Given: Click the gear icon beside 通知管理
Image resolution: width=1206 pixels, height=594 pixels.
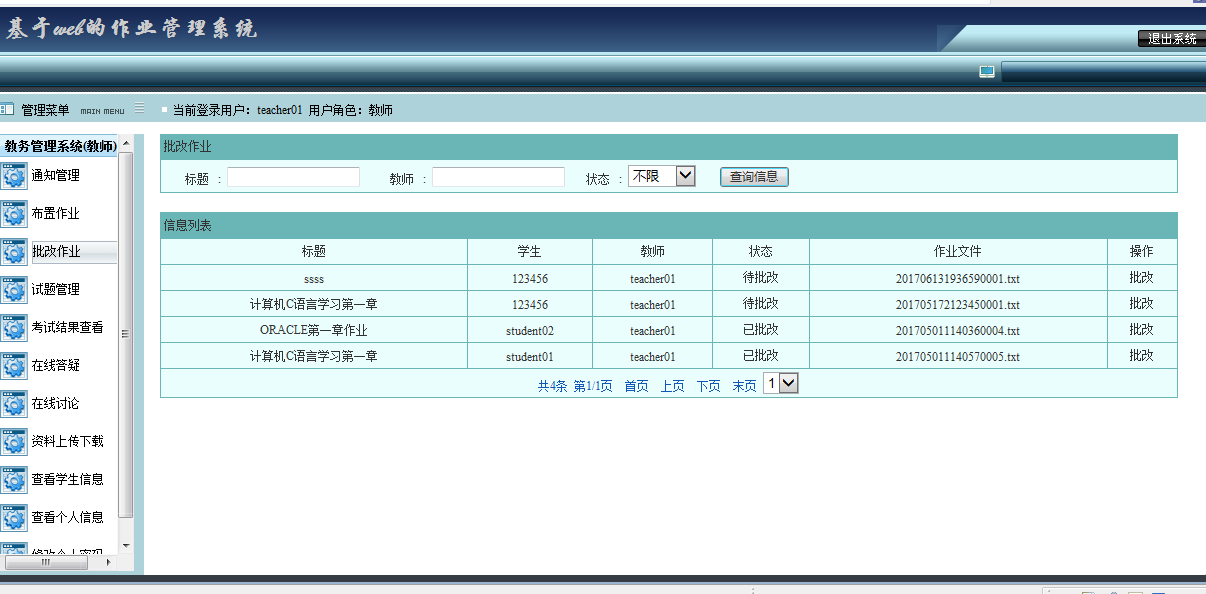Looking at the screenshot, I should pos(14,176).
